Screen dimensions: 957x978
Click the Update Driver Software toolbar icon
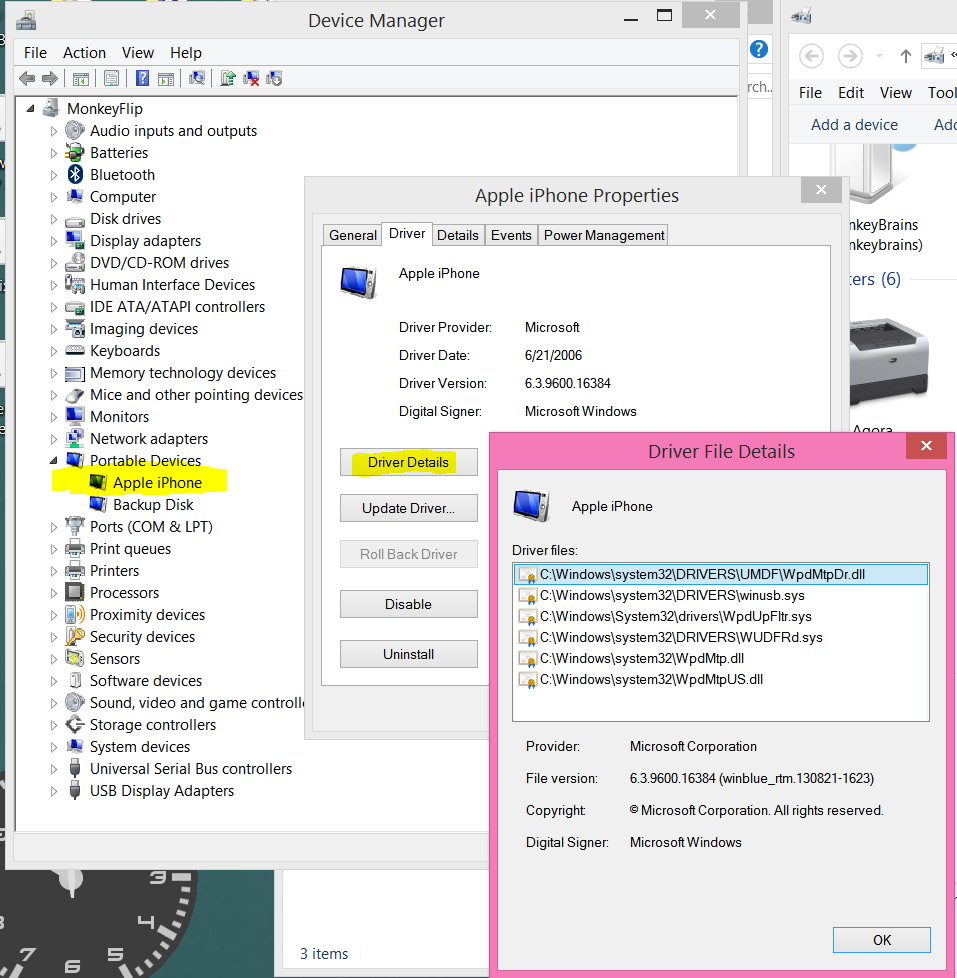[x=228, y=78]
